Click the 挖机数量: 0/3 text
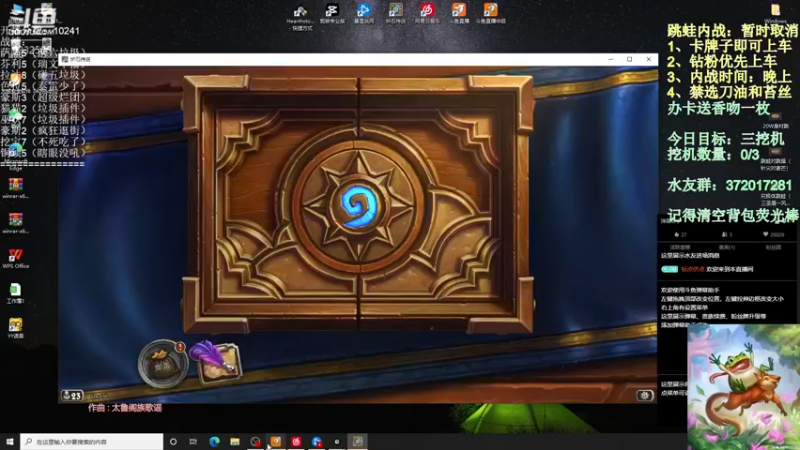The width and height of the screenshot is (800, 450). 713,154
